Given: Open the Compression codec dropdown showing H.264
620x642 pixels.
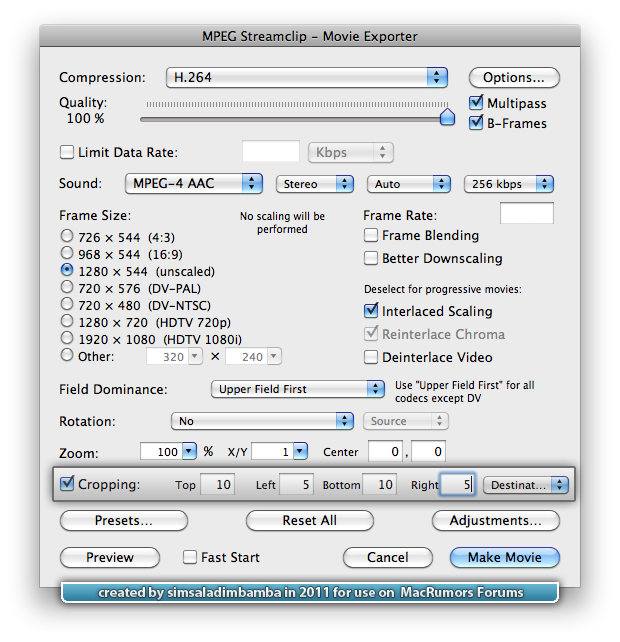Looking at the screenshot, I should pyautogui.click(x=306, y=77).
